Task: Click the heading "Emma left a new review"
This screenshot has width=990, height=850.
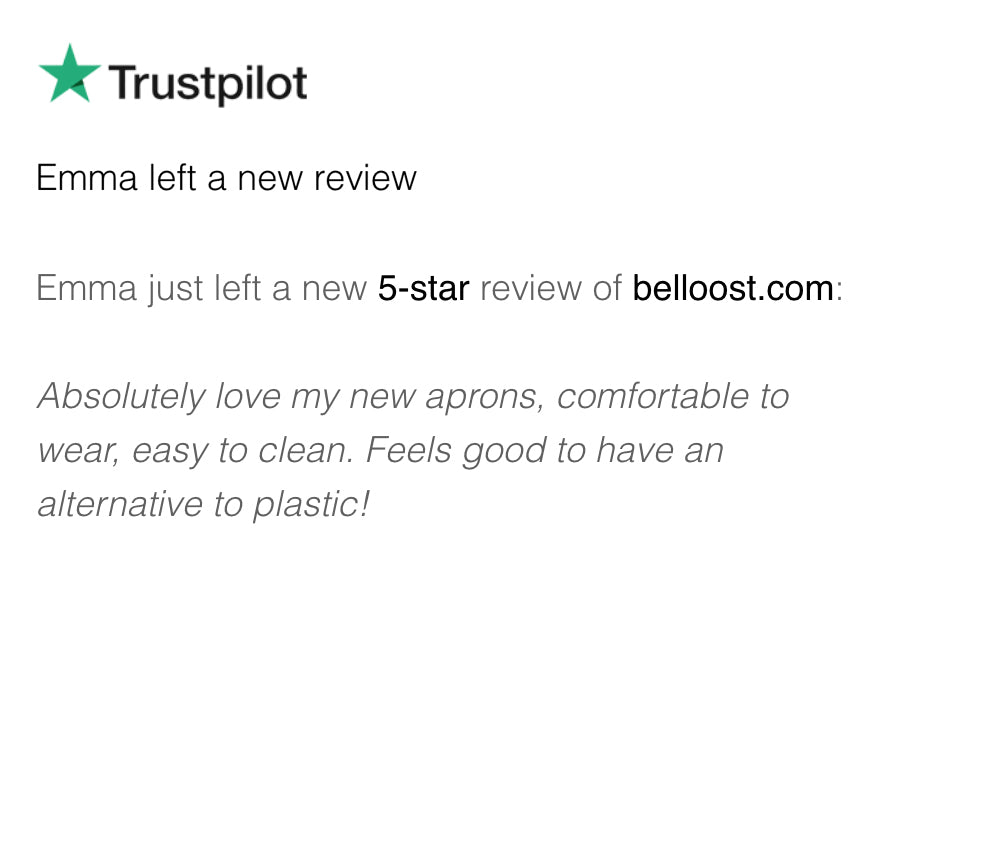Action: pyautogui.click(x=226, y=178)
